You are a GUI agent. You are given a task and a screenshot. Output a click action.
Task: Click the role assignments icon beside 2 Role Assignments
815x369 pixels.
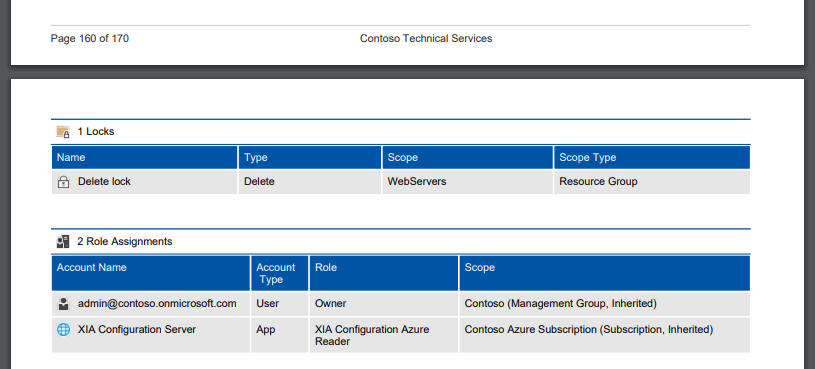63,242
